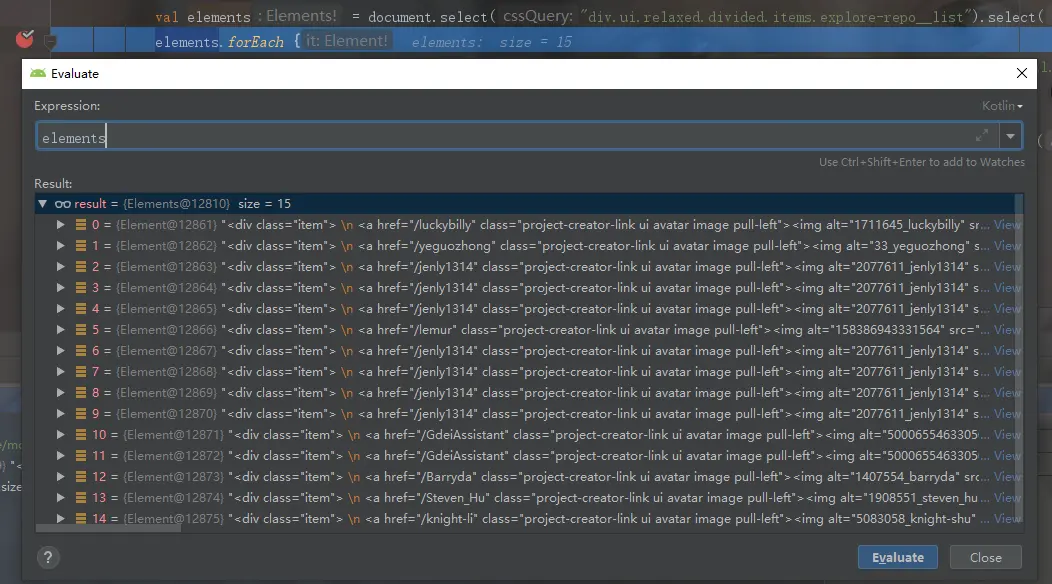The width and height of the screenshot is (1052, 584).
Task: Click the list icon of element 10
Action: coord(81,434)
